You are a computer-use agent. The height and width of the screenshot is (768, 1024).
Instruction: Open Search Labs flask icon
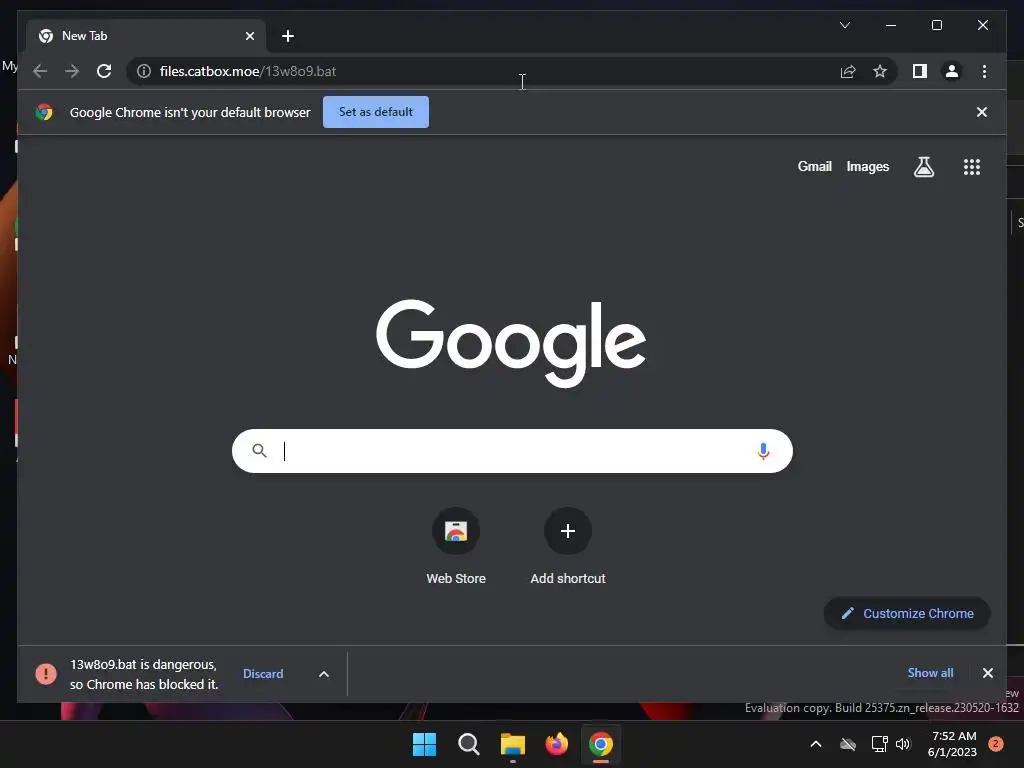click(923, 167)
